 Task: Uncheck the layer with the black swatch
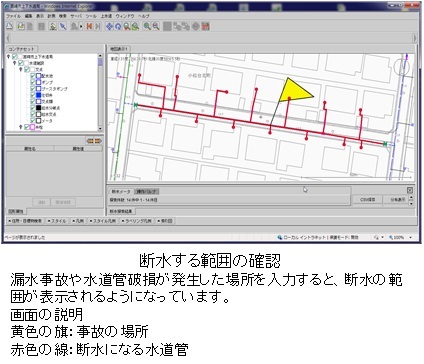coord(33,108)
